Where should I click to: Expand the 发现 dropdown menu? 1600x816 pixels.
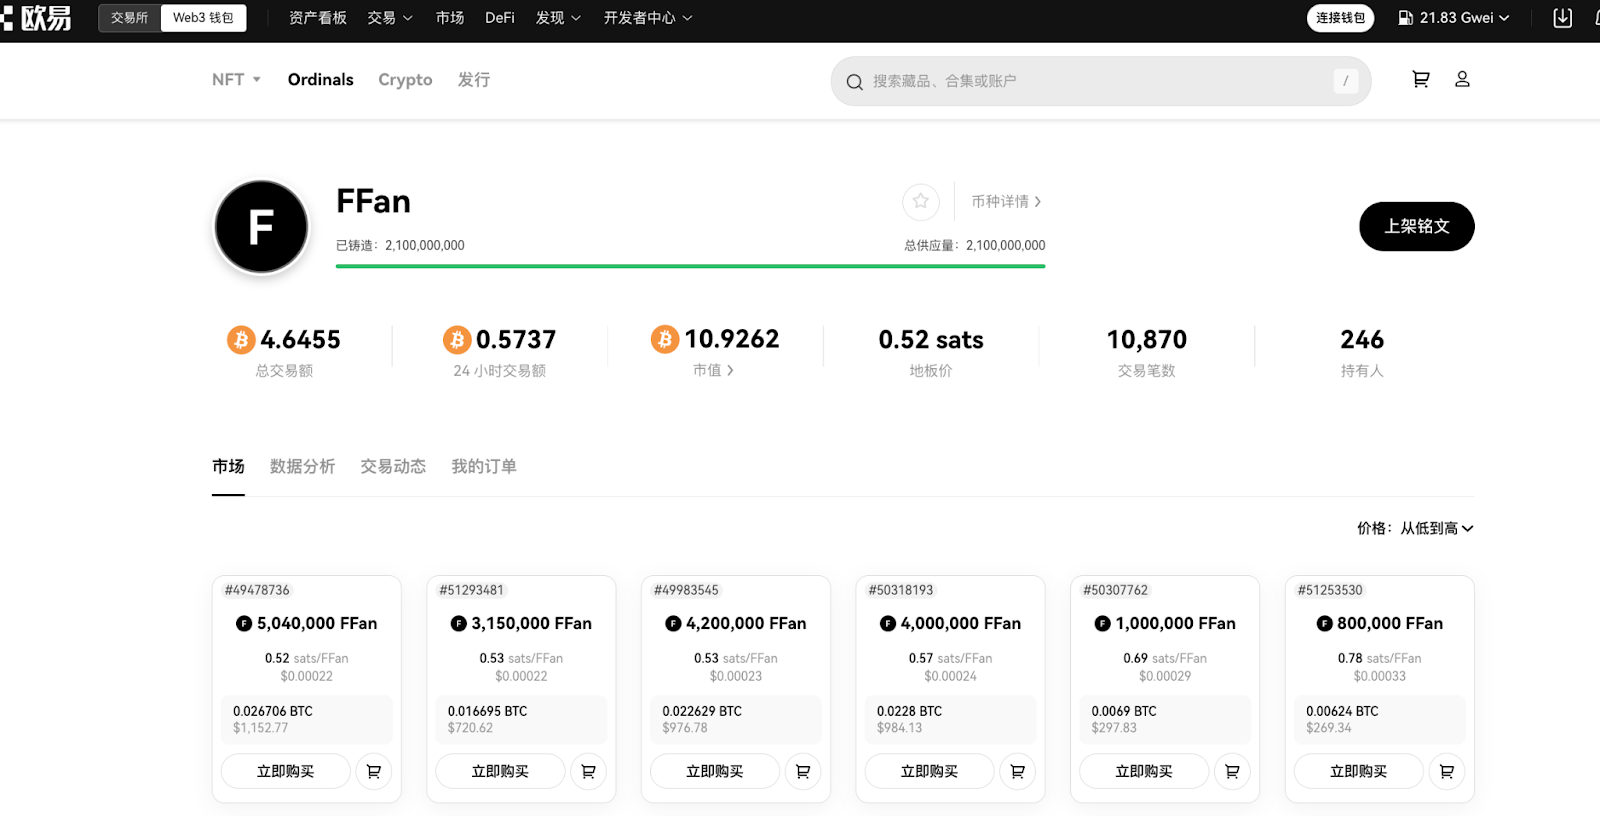558,18
